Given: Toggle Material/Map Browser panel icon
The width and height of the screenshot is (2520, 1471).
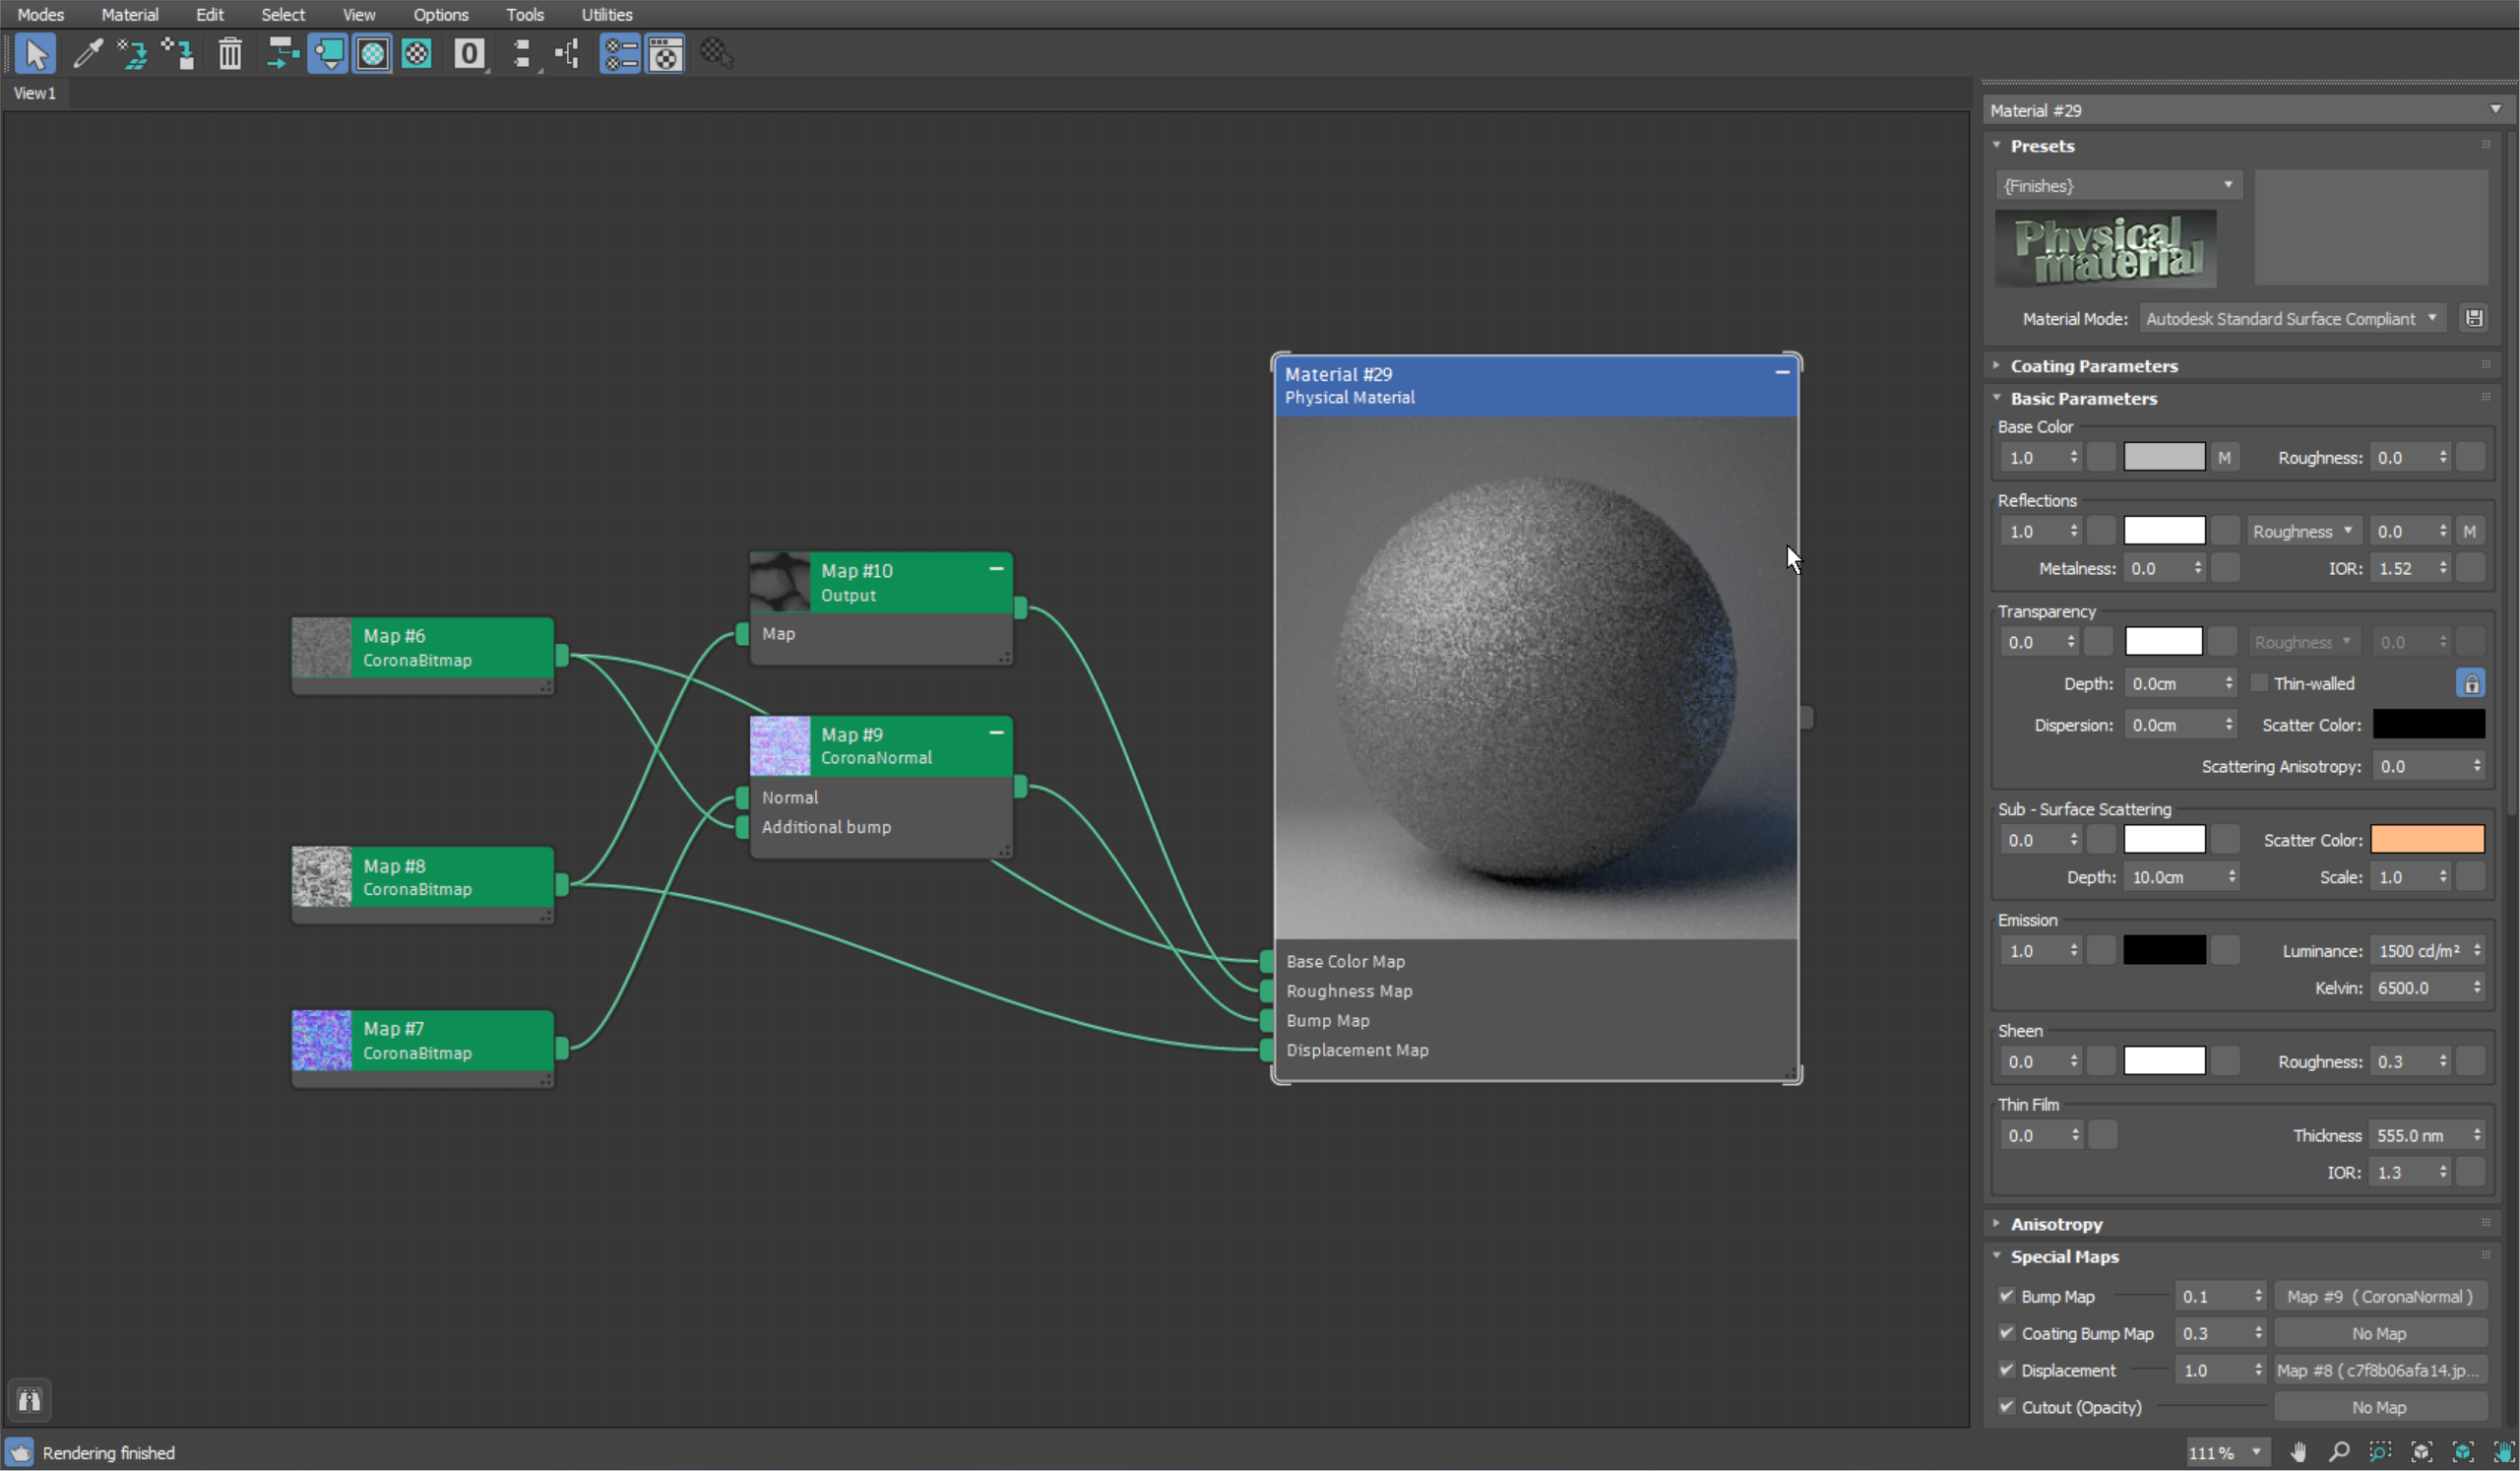Looking at the screenshot, I should 620,54.
